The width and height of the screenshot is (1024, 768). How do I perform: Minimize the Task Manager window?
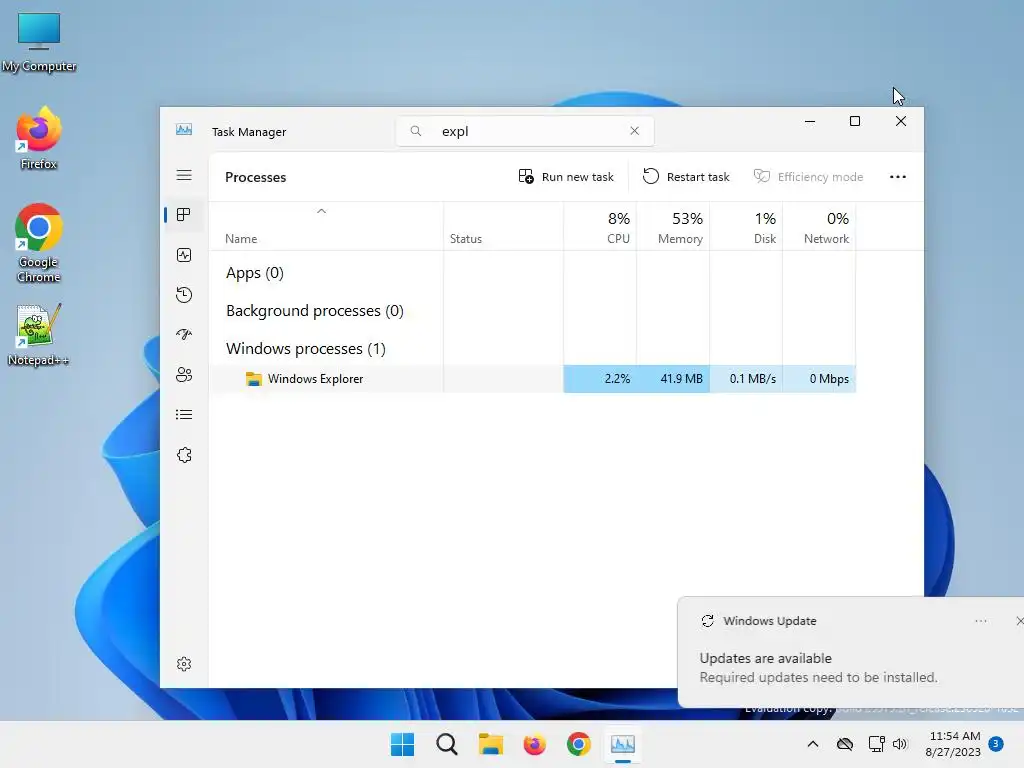point(810,121)
